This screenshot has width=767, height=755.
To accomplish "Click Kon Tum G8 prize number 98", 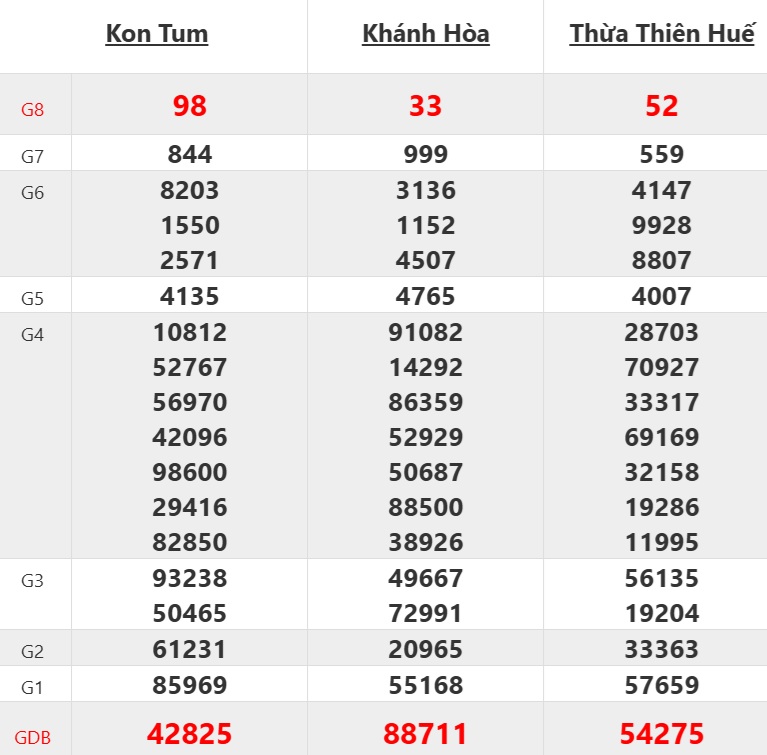I will pyautogui.click(x=189, y=105).
